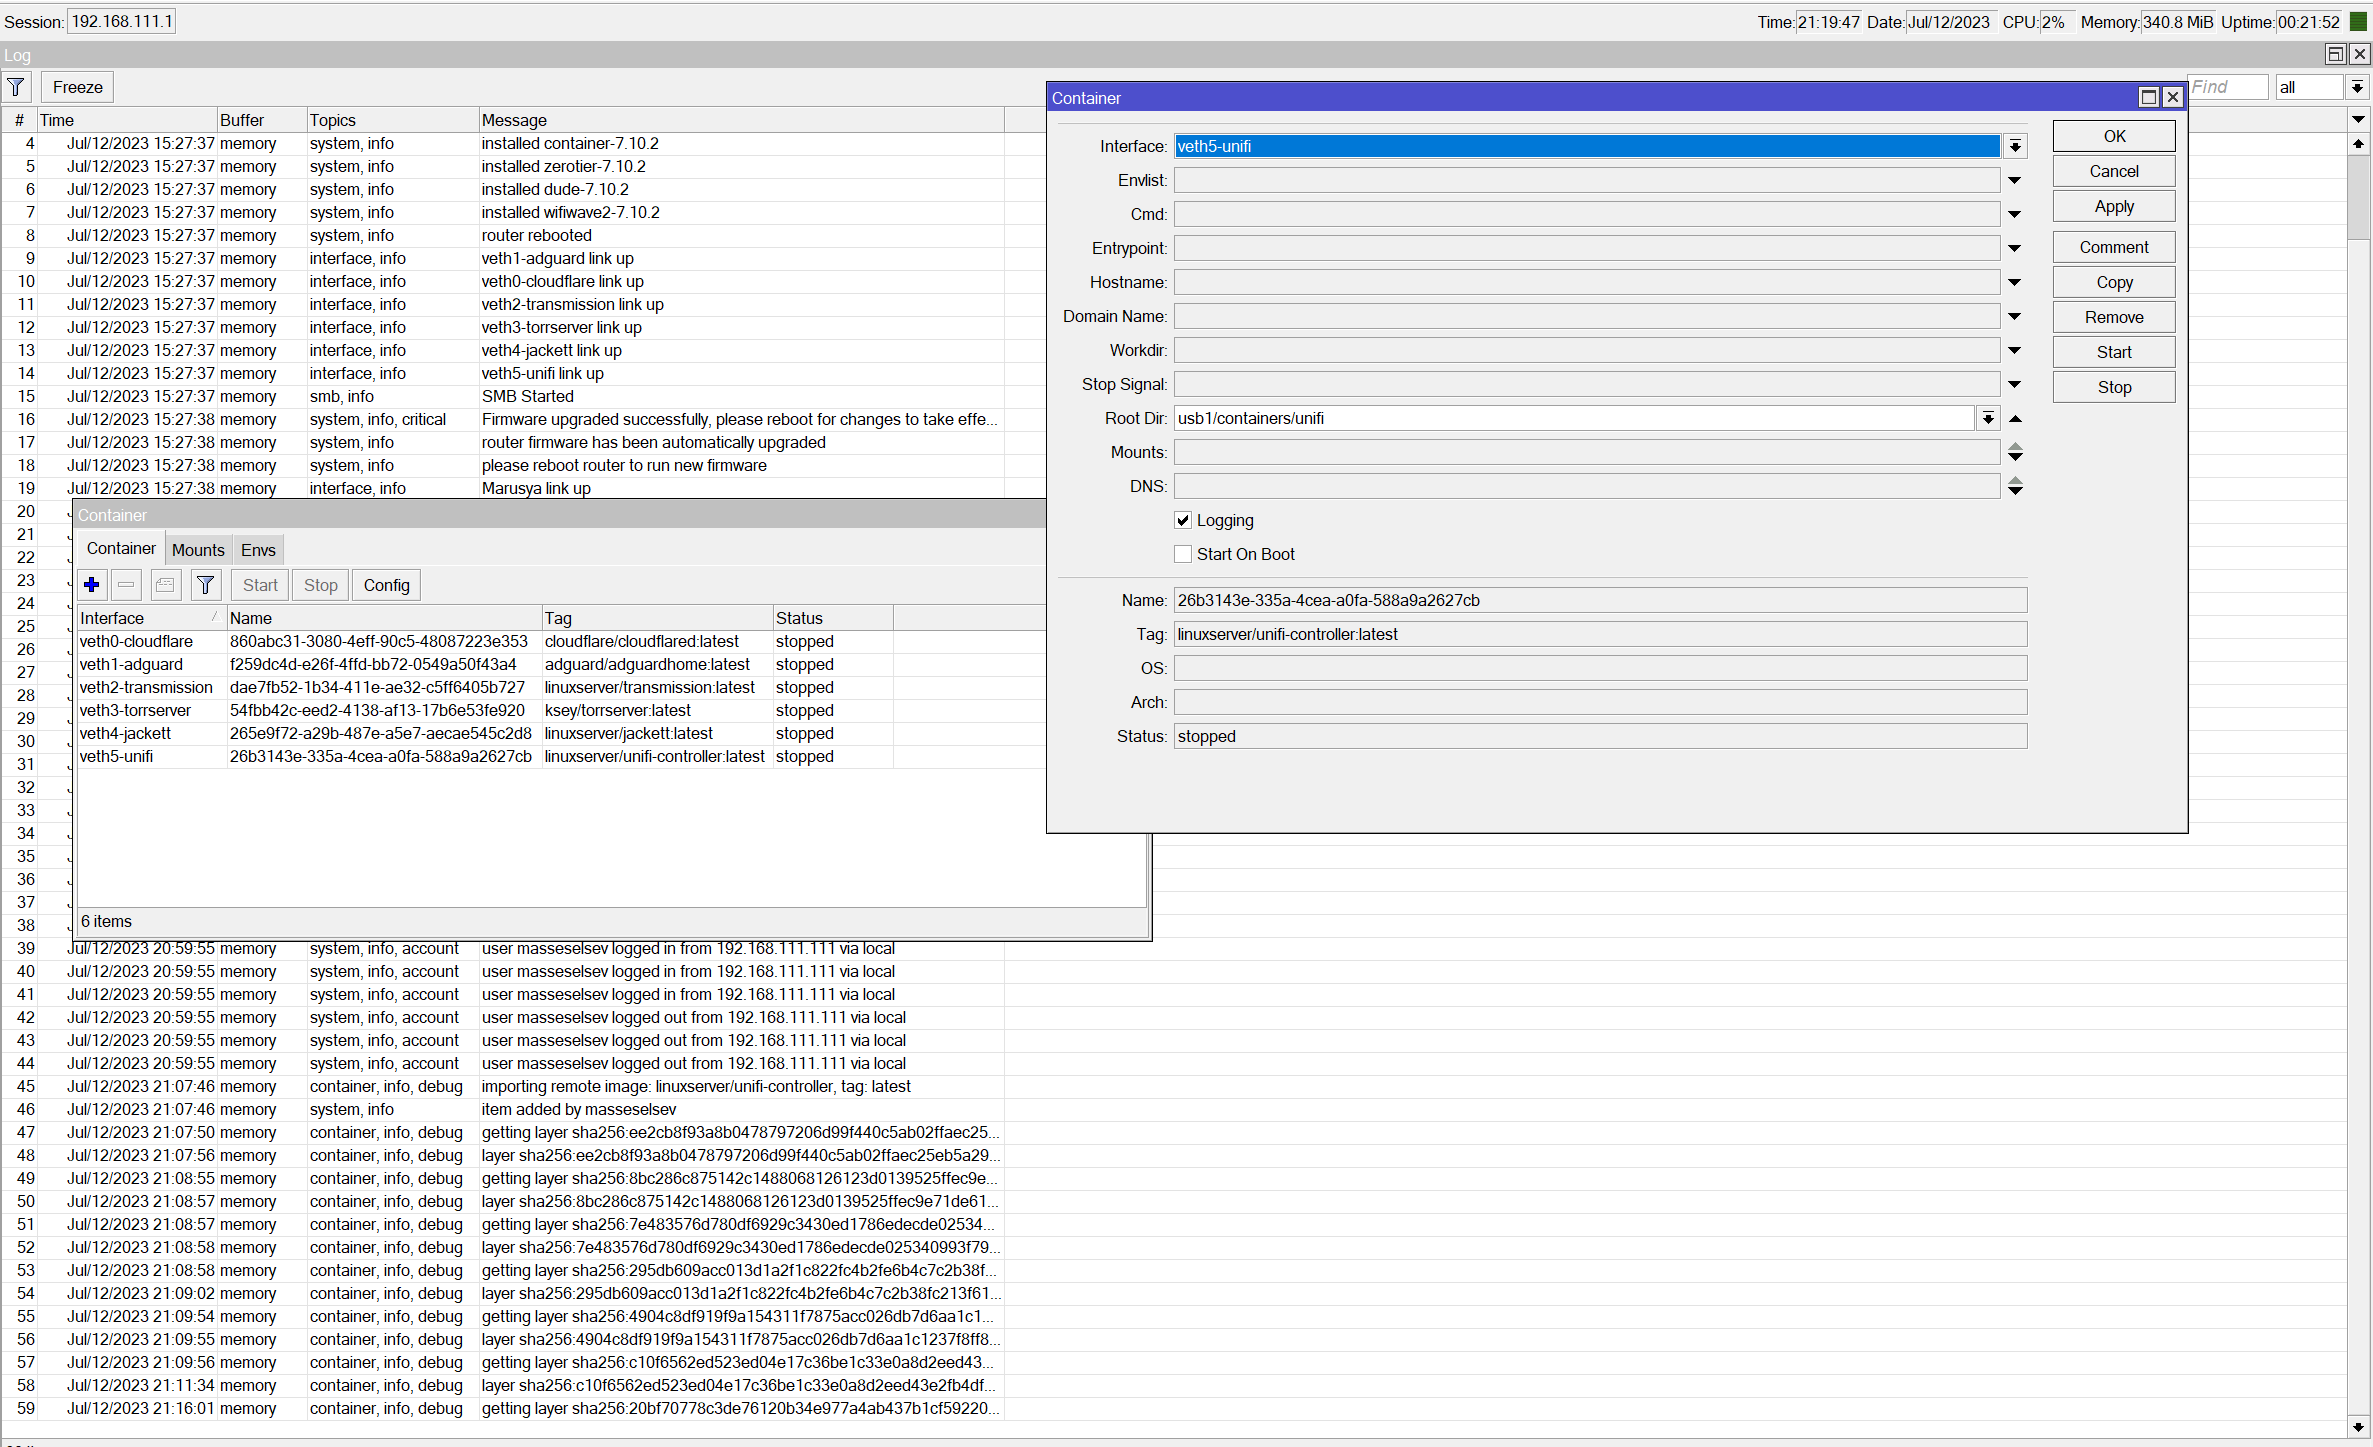The height and width of the screenshot is (1447, 2373).
Task: Switch to the Mounts tab
Action: click(198, 550)
